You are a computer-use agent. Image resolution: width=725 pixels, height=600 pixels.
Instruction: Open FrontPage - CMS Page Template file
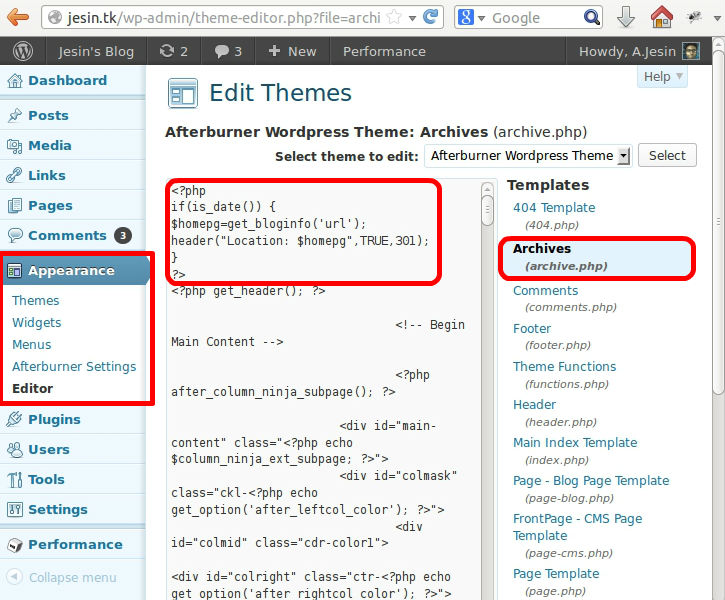click(578, 527)
